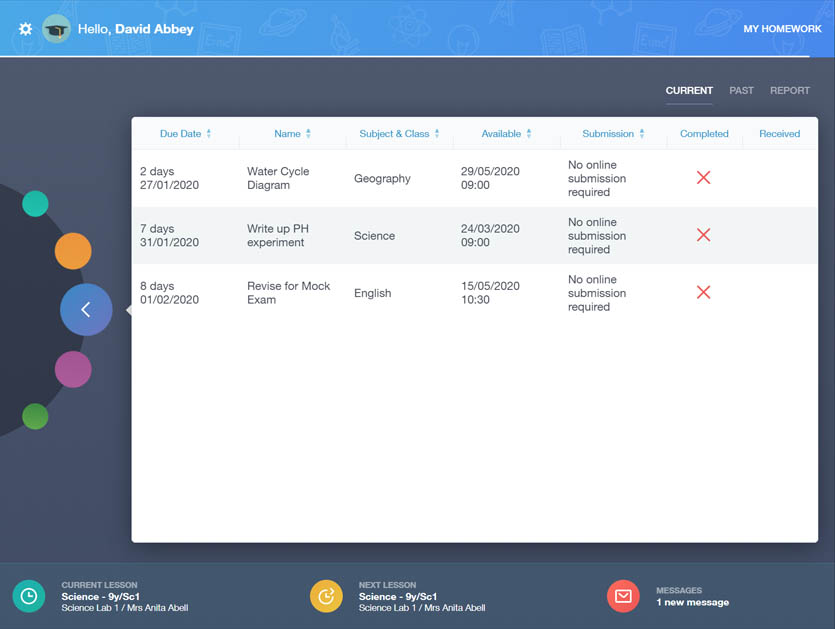
Task: Click the 'Science' subject cell in table
Action: [x=374, y=235]
